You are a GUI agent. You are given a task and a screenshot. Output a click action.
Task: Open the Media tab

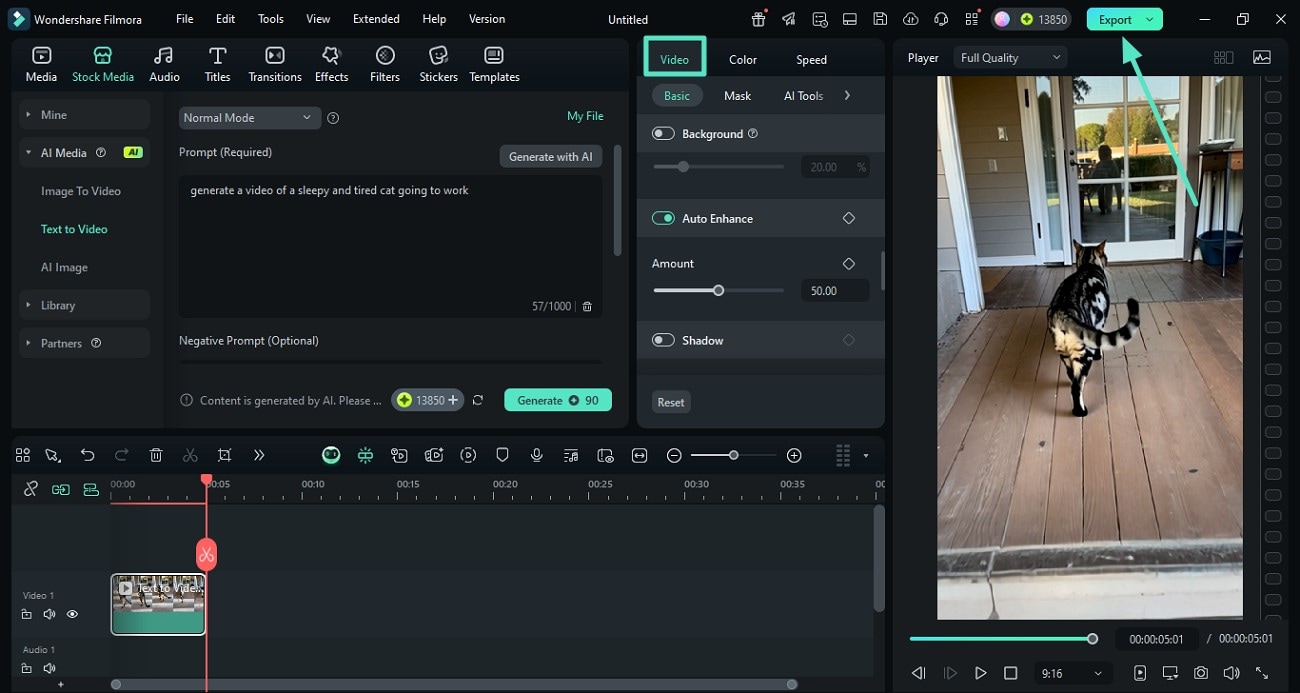(41, 64)
